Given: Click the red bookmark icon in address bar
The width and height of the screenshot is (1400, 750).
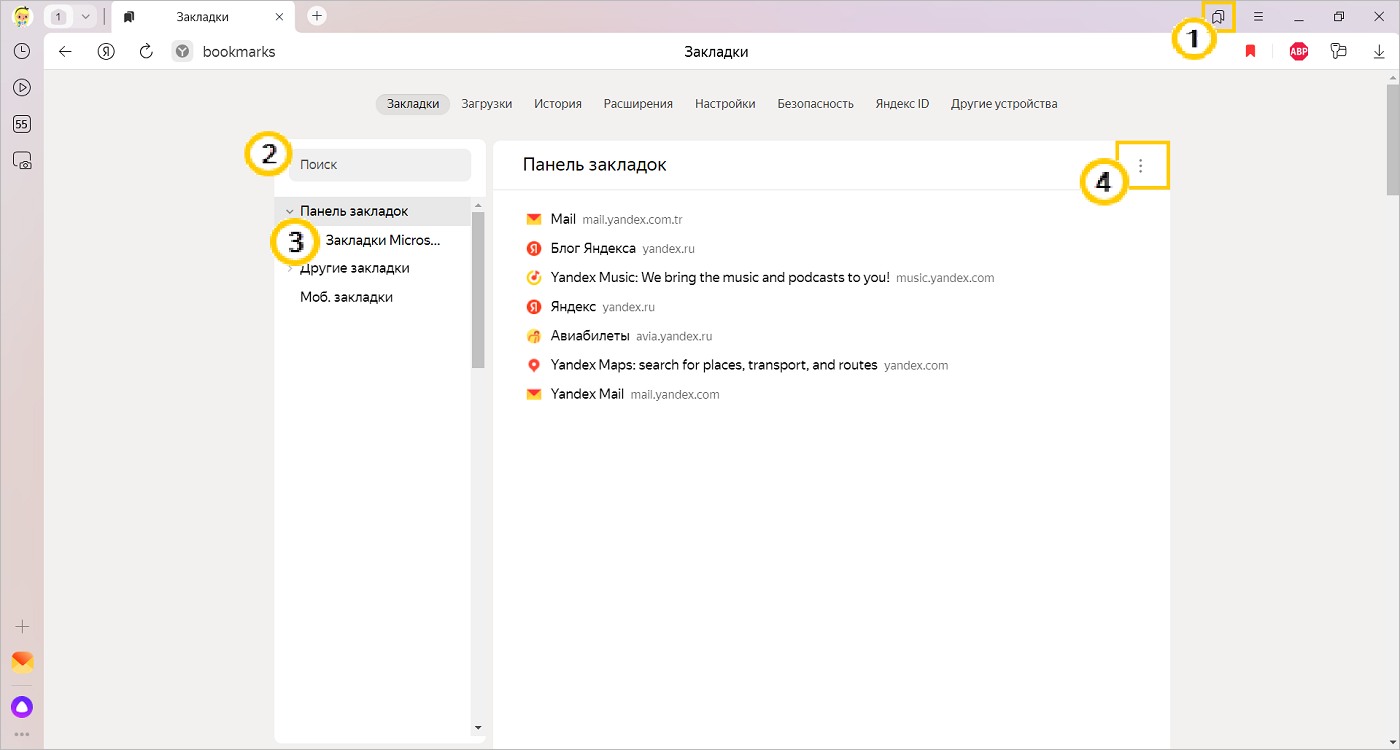Looking at the screenshot, I should 1250,52.
